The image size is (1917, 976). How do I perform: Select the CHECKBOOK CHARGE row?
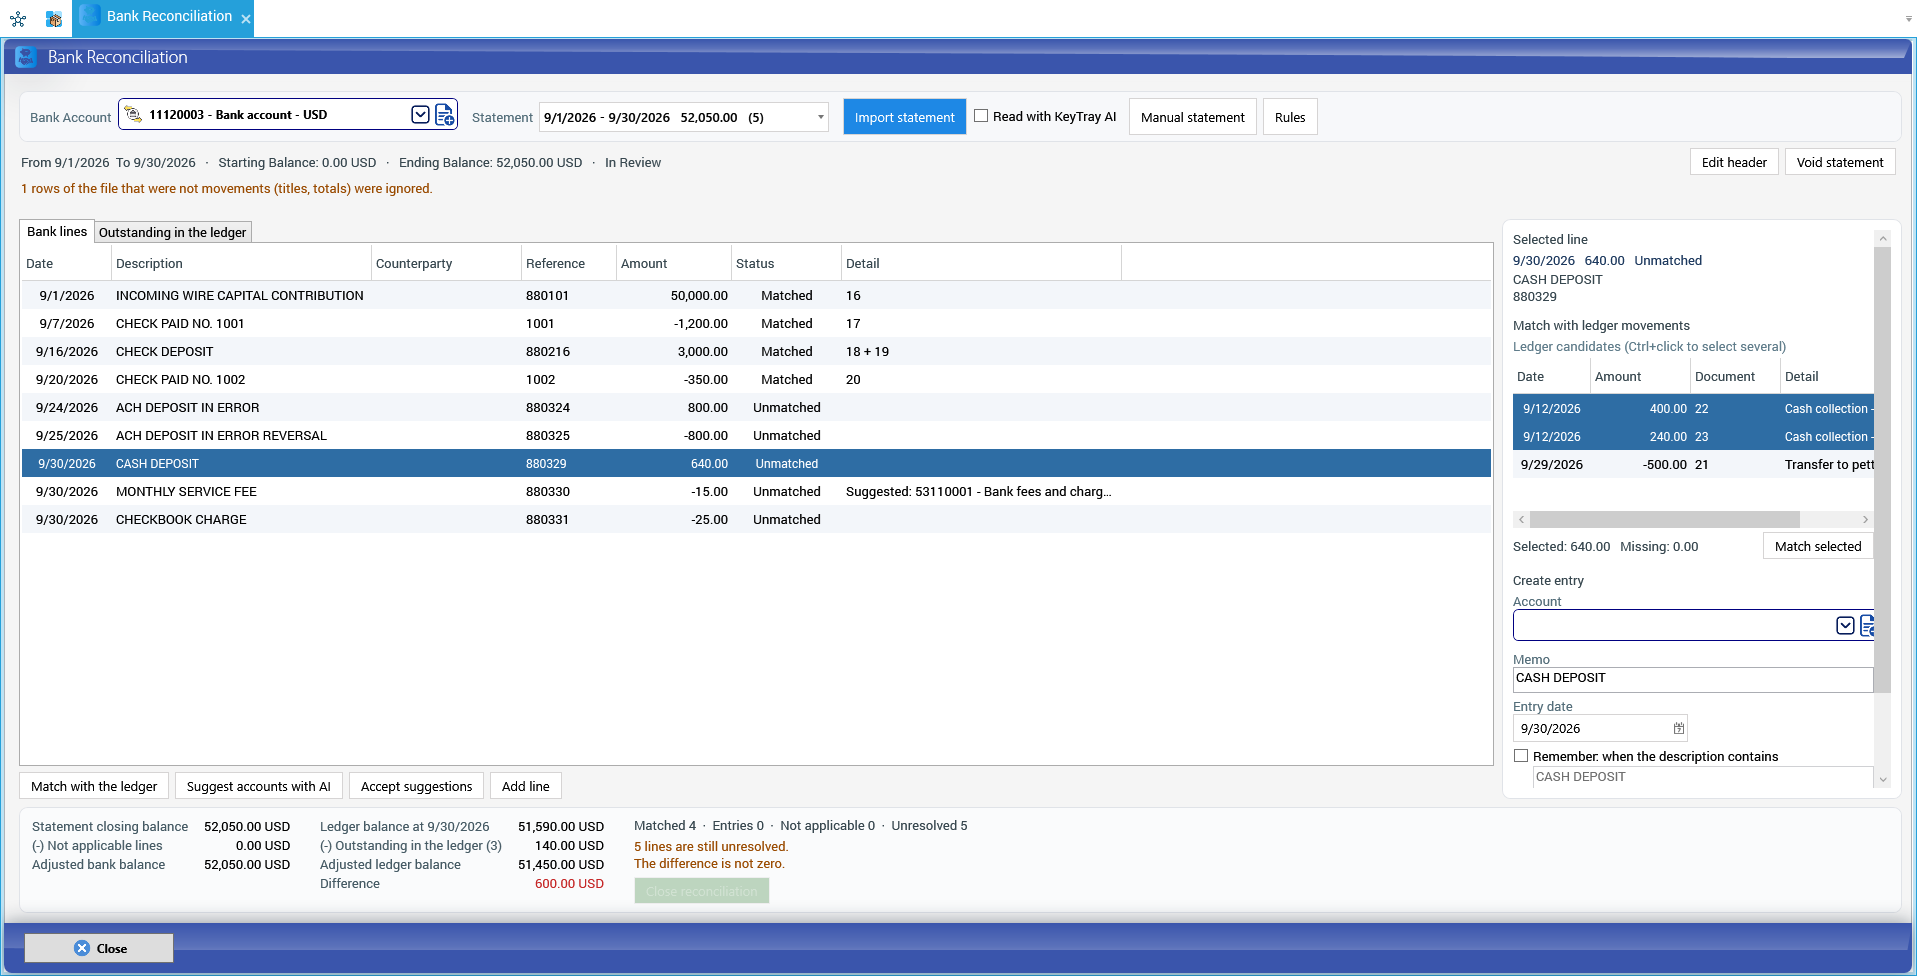click(x=756, y=520)
